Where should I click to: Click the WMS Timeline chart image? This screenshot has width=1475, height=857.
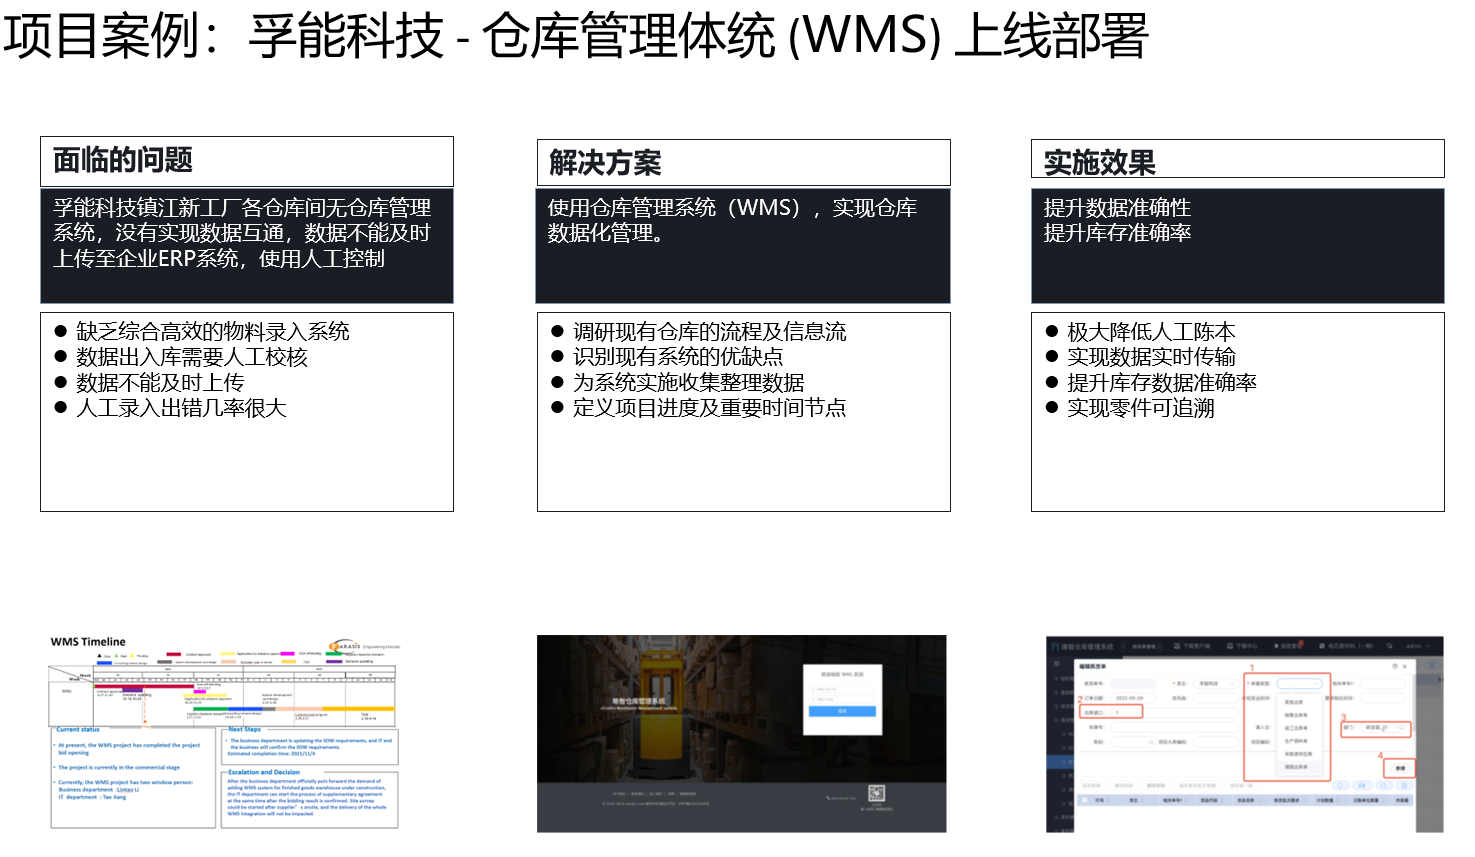(x=224, y=732)
